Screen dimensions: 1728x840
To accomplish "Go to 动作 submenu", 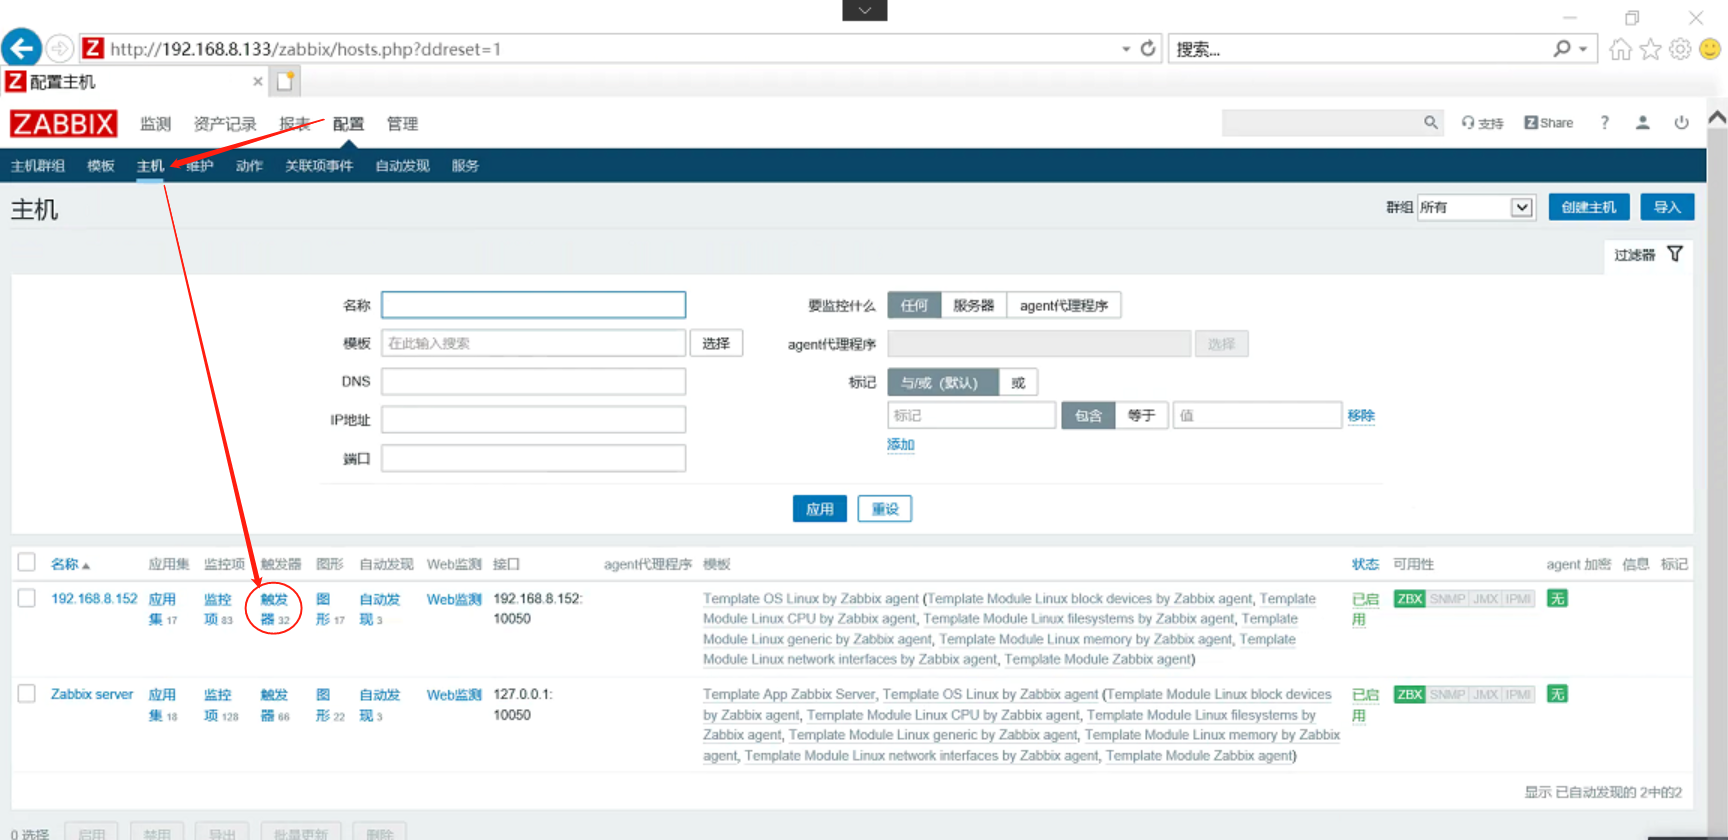I will [x=249, y=166].
